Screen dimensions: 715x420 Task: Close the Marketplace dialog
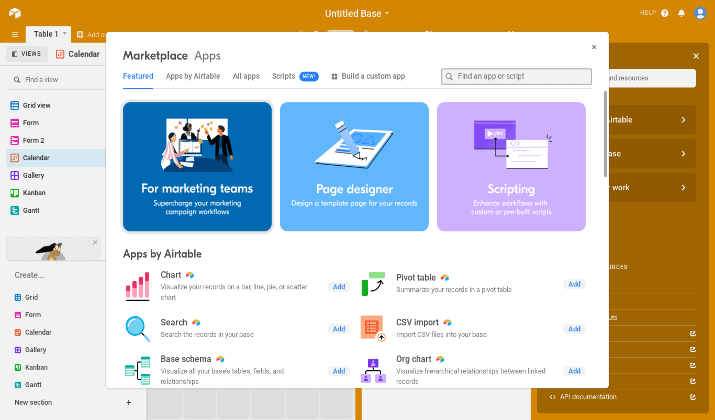pyautogui.click(x=594, y=47)
